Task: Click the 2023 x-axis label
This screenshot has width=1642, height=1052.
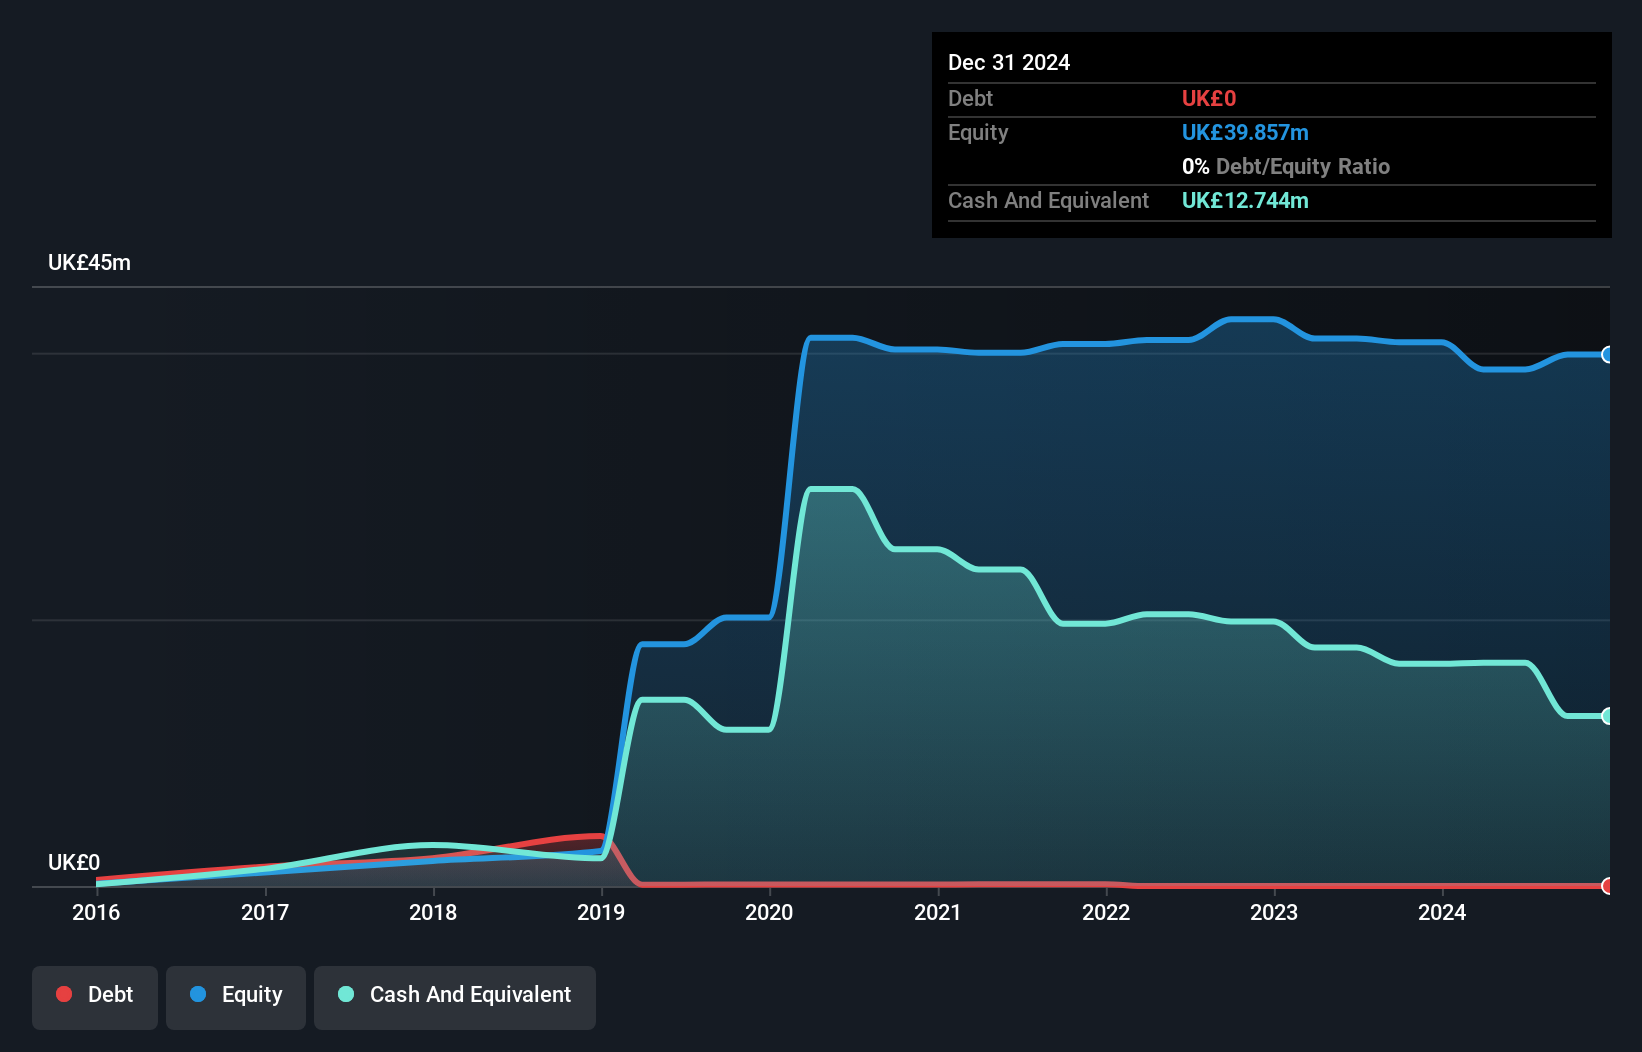Action: pos(1274,912)
